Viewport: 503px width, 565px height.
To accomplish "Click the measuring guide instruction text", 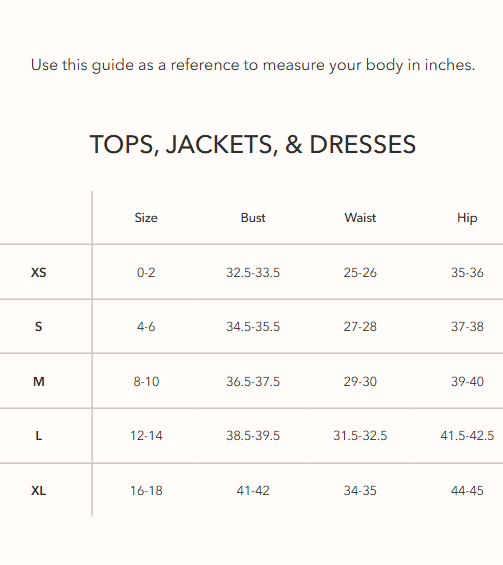I will 253,65.
